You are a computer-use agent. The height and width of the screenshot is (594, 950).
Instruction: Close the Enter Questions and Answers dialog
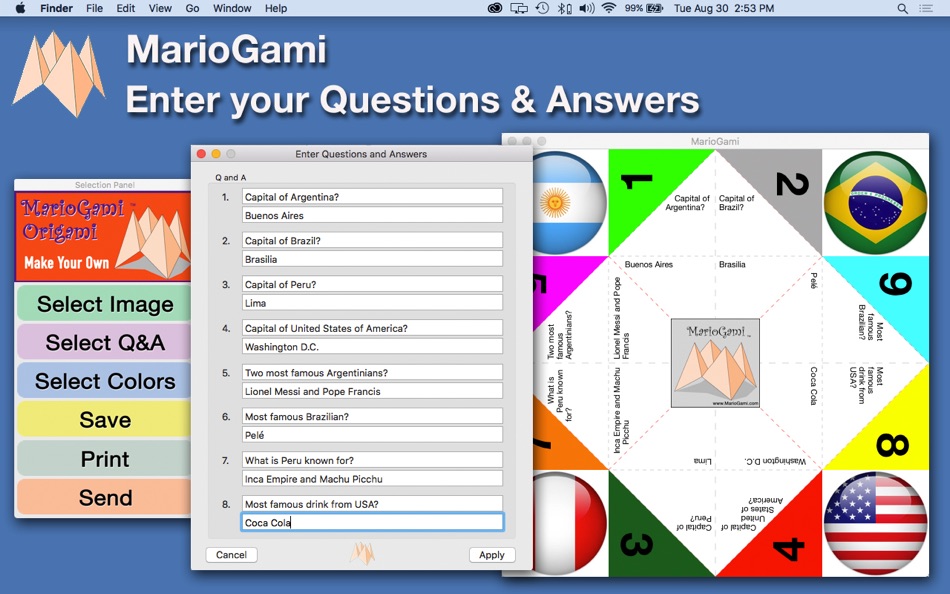point(201,154)
